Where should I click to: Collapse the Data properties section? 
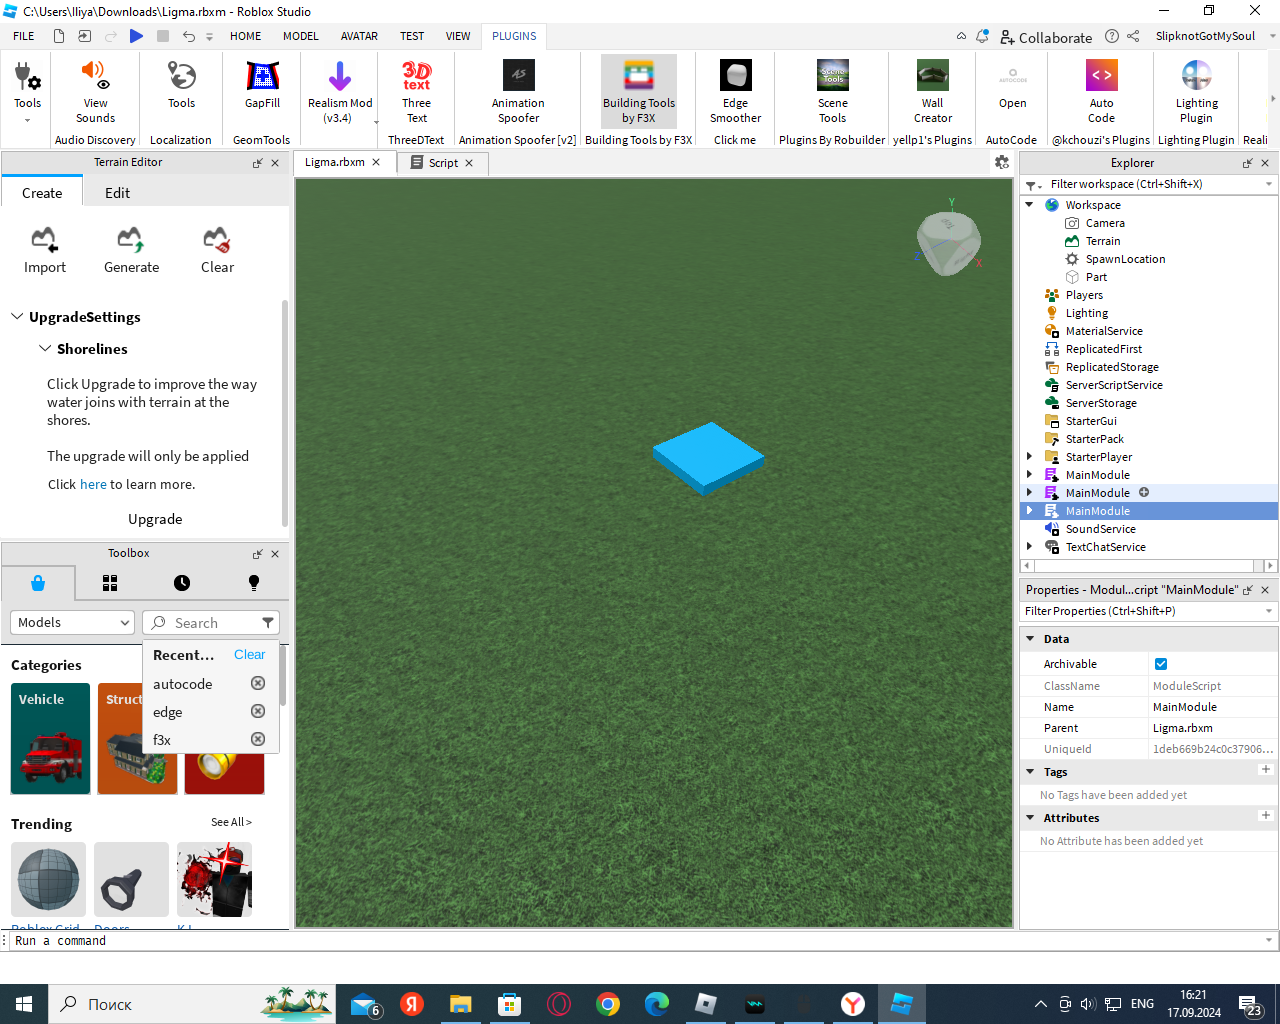1030,639
